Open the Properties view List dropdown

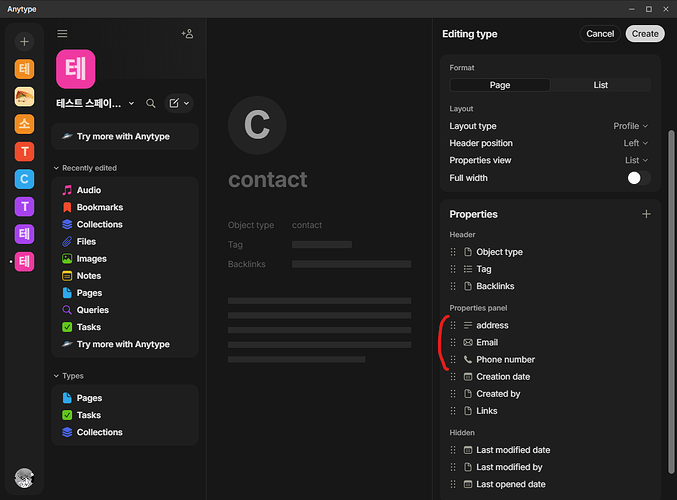tap(636, 160)
